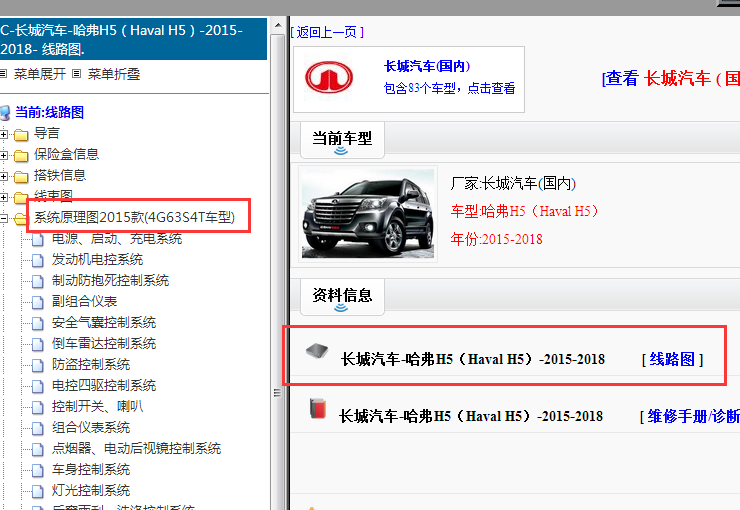Open 电控四驱控制系统 diagram
740x510 pixels.
click(104, 385)
